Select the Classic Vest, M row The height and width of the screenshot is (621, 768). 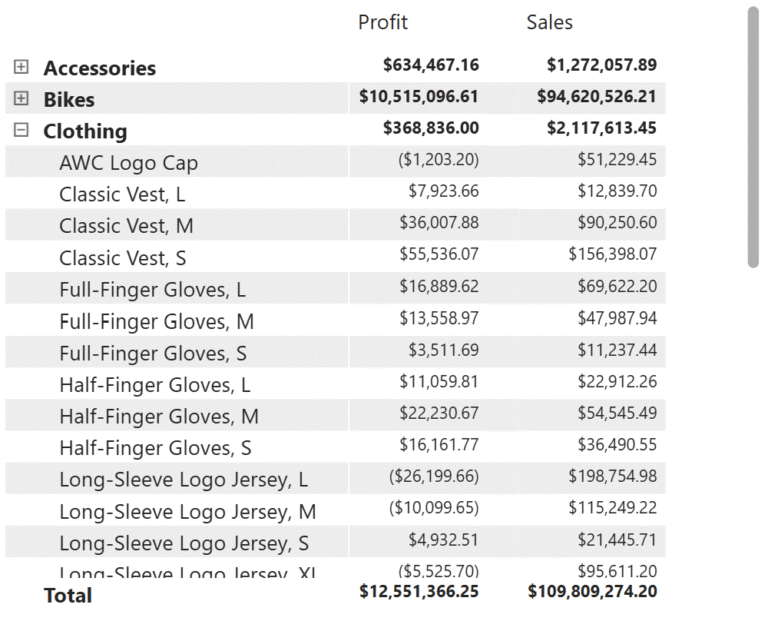point(126,226)
